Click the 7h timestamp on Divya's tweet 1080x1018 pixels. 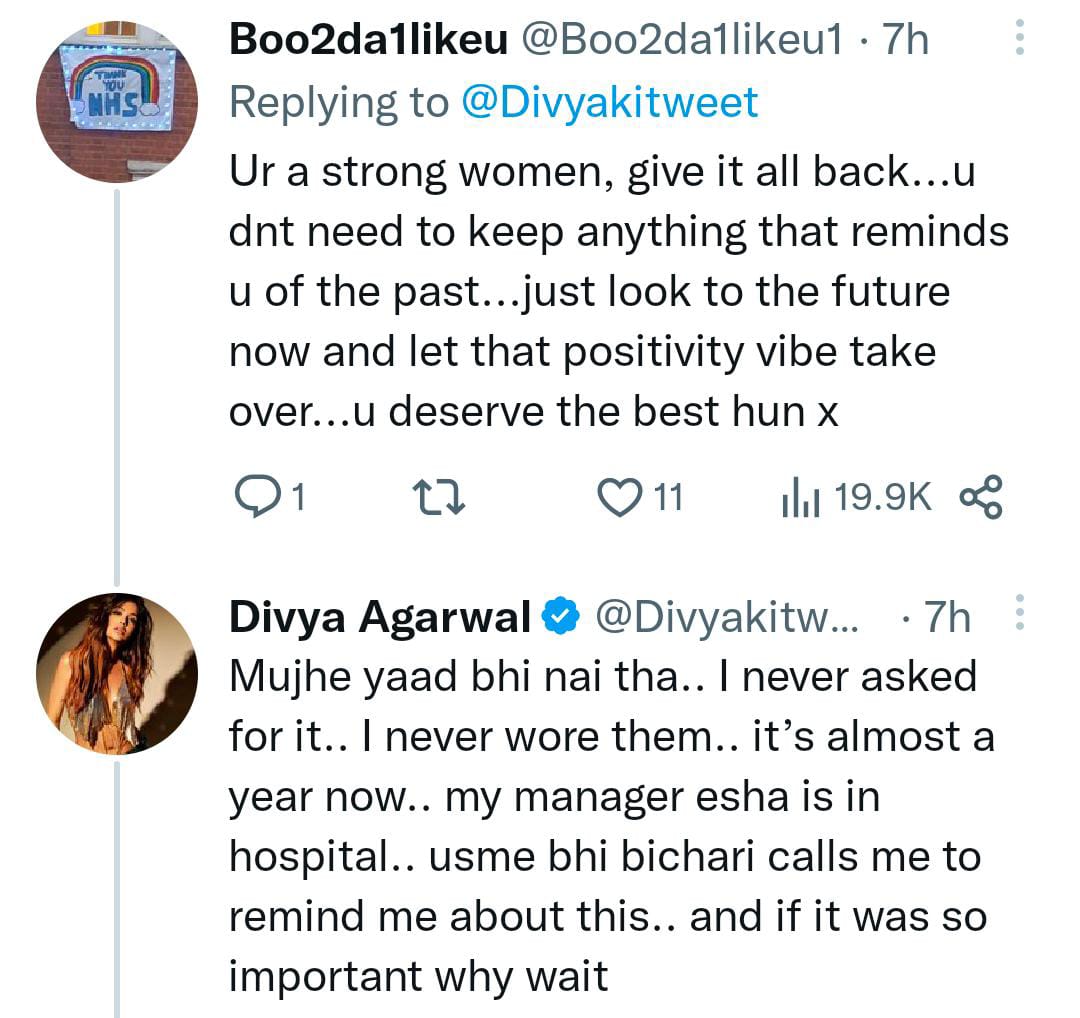click(944, 619)
